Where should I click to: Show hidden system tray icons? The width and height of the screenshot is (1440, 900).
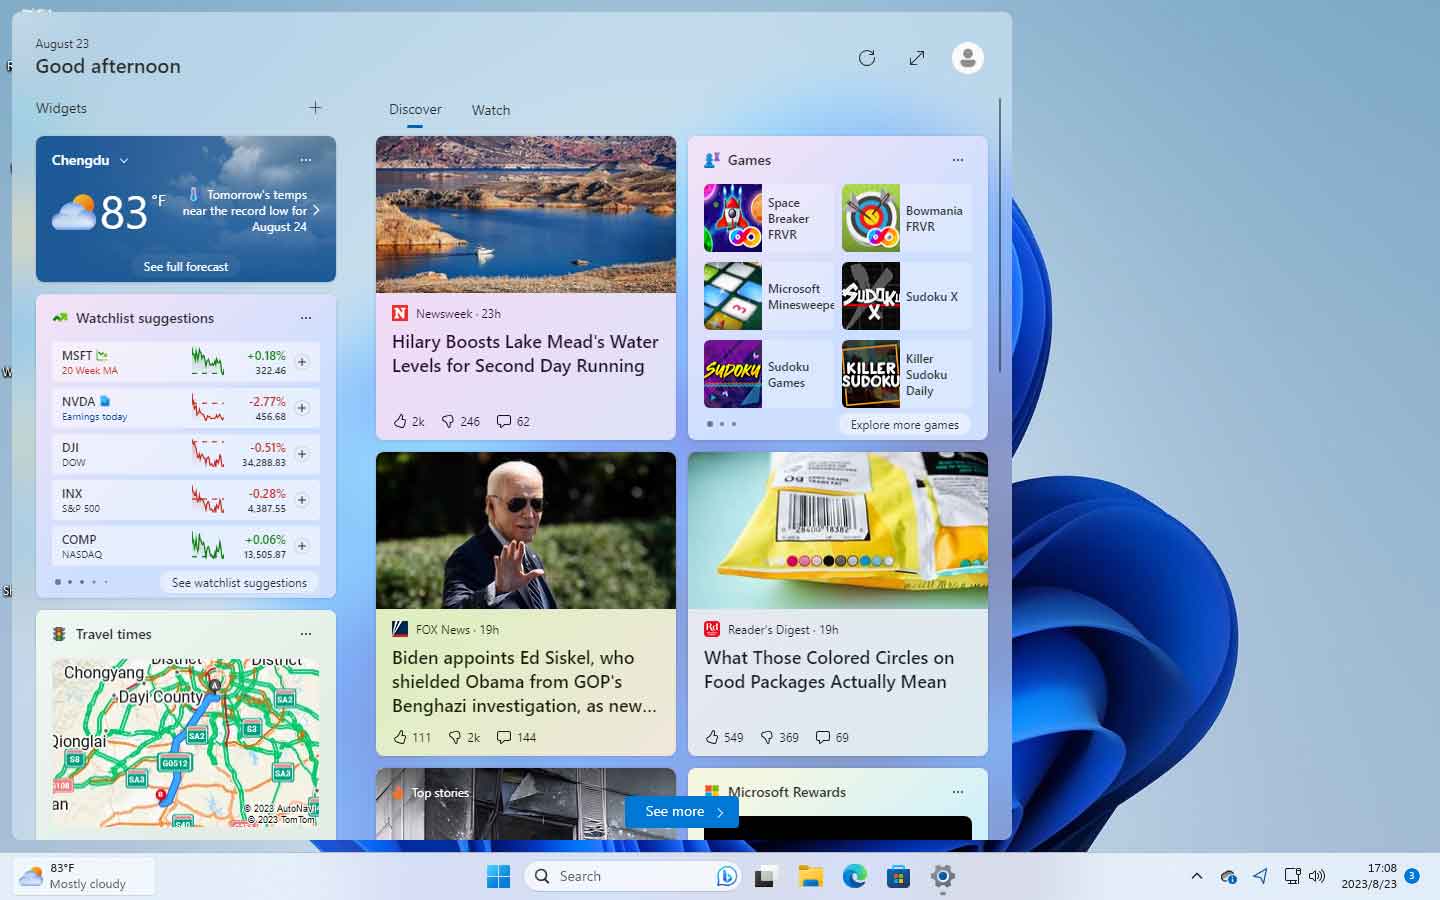tap(1197, 876)
